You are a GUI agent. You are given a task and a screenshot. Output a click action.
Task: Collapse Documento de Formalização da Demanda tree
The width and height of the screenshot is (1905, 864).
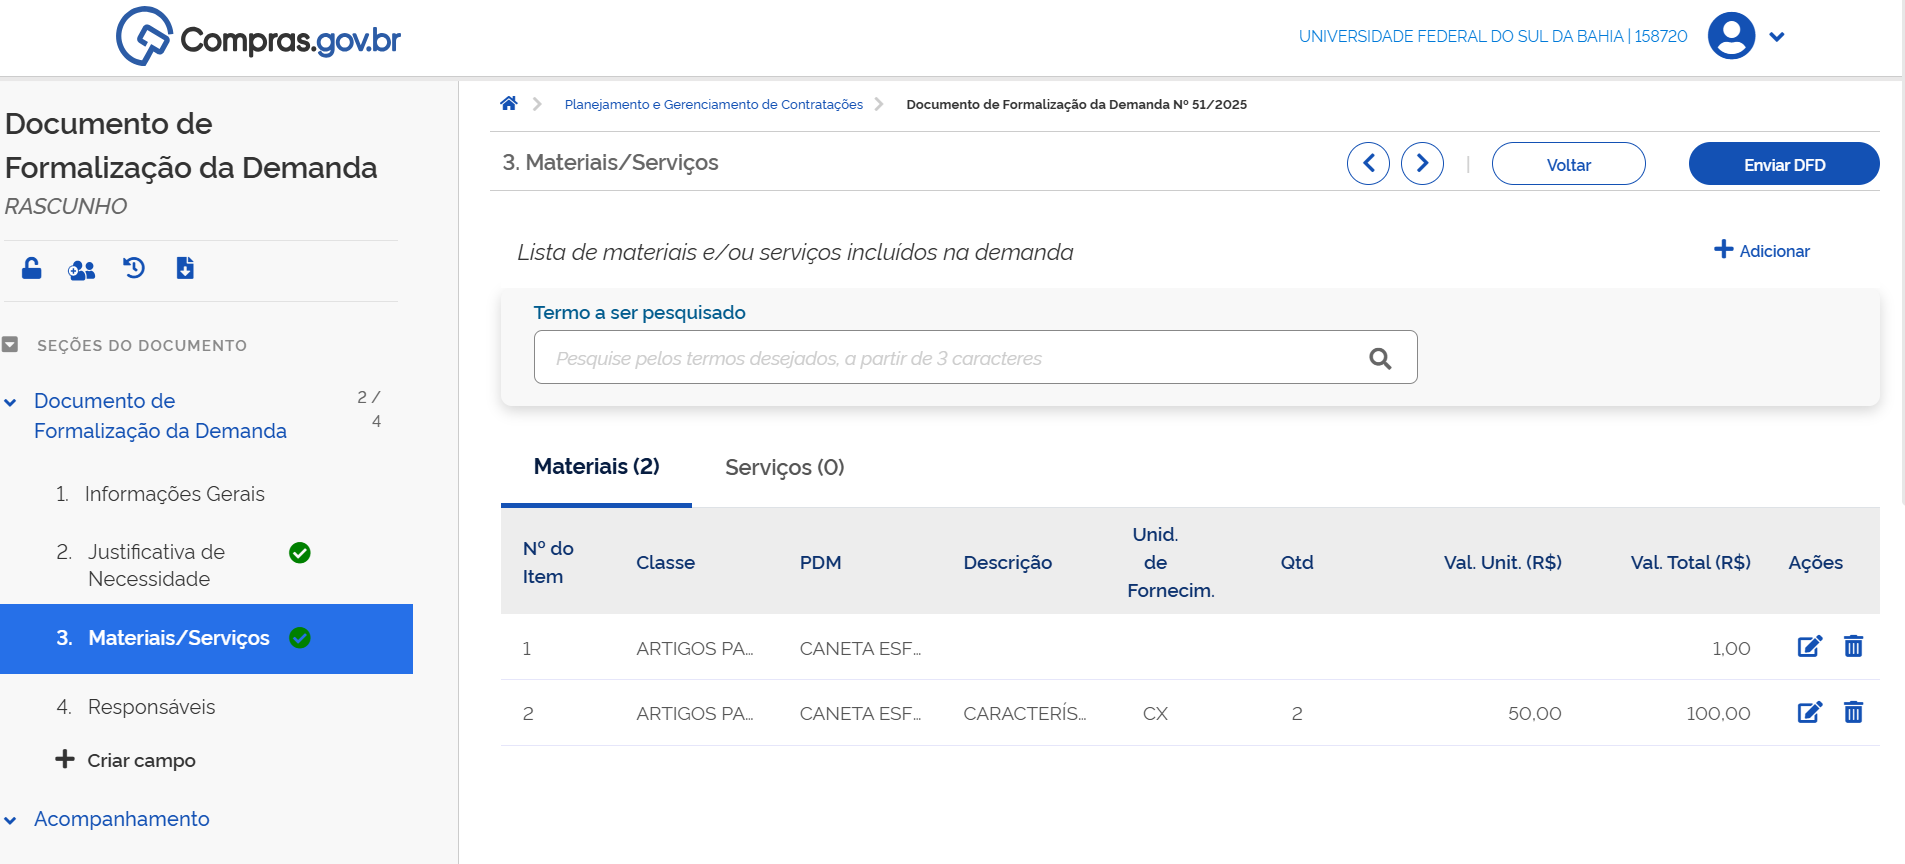[11, 403]
